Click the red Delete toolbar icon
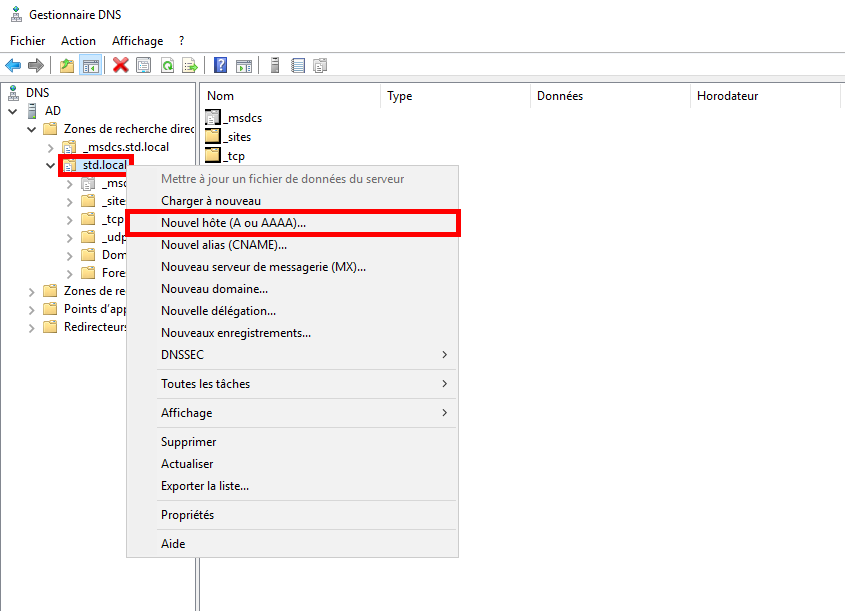Screen dimensions: 845x611 coord(120,65)
